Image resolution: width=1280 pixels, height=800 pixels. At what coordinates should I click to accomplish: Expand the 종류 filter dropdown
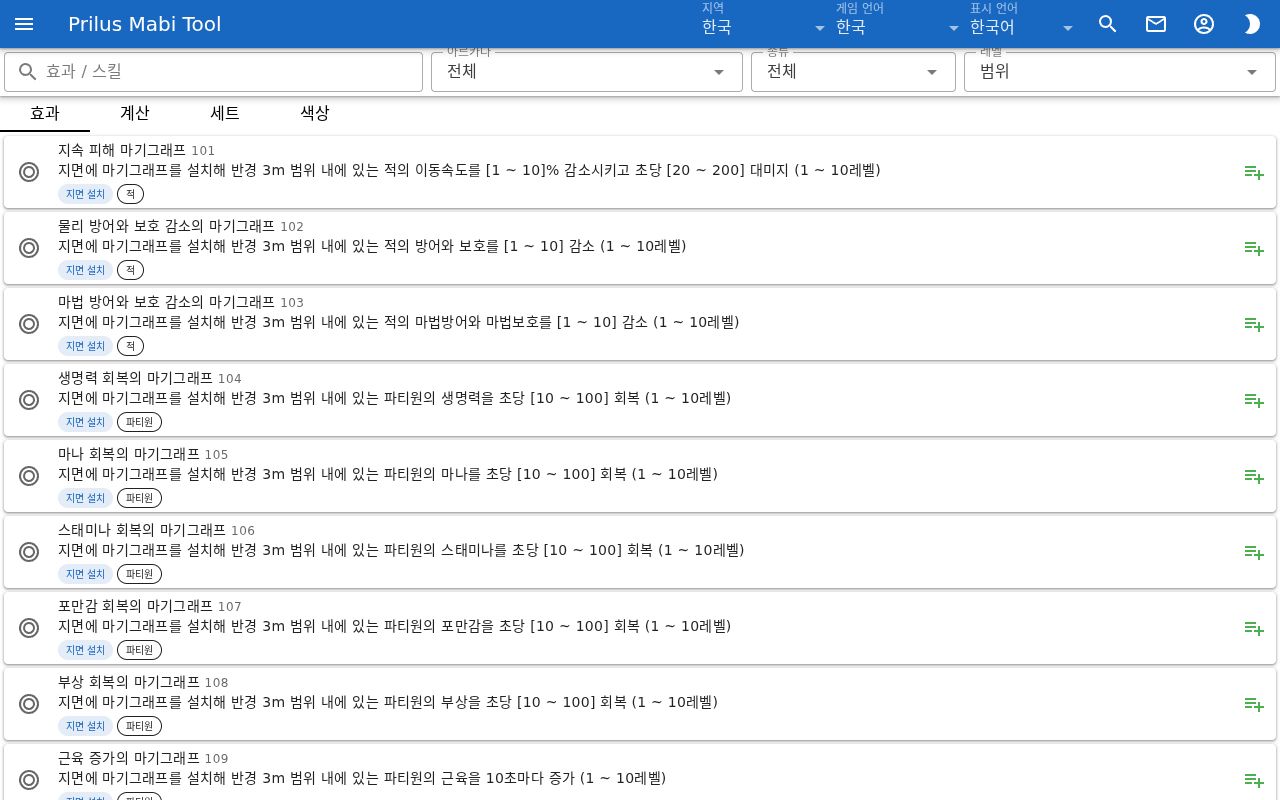click(853, 72)
